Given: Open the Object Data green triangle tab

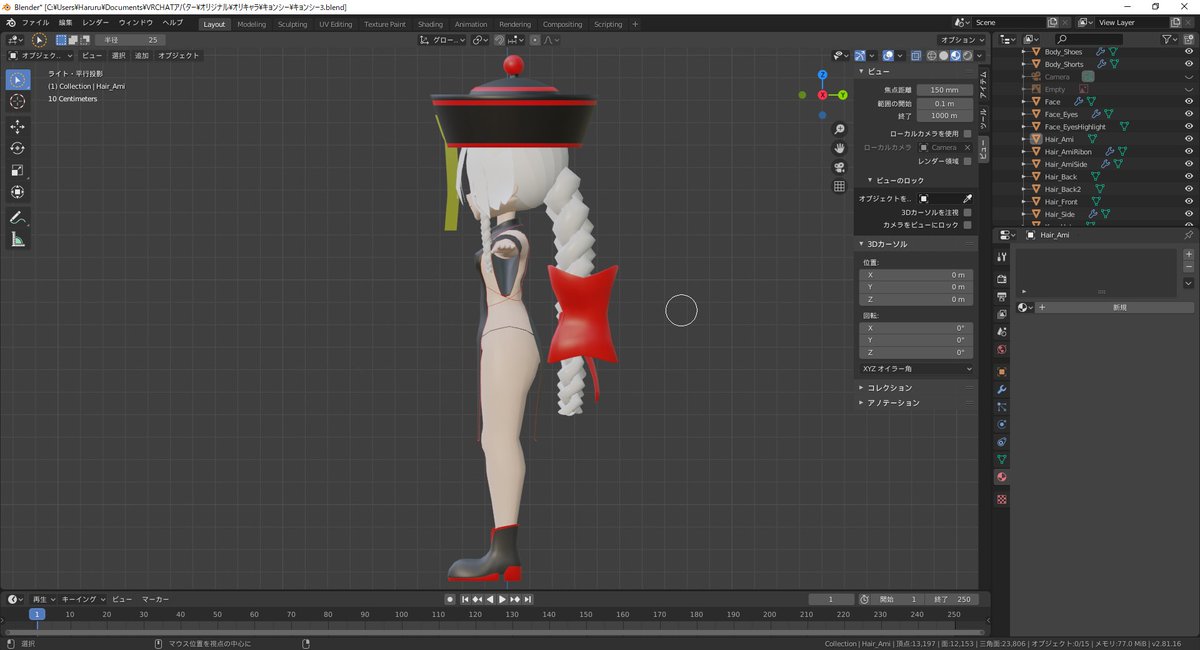Looking at the screenshot, I should [x=1002, y=459].
